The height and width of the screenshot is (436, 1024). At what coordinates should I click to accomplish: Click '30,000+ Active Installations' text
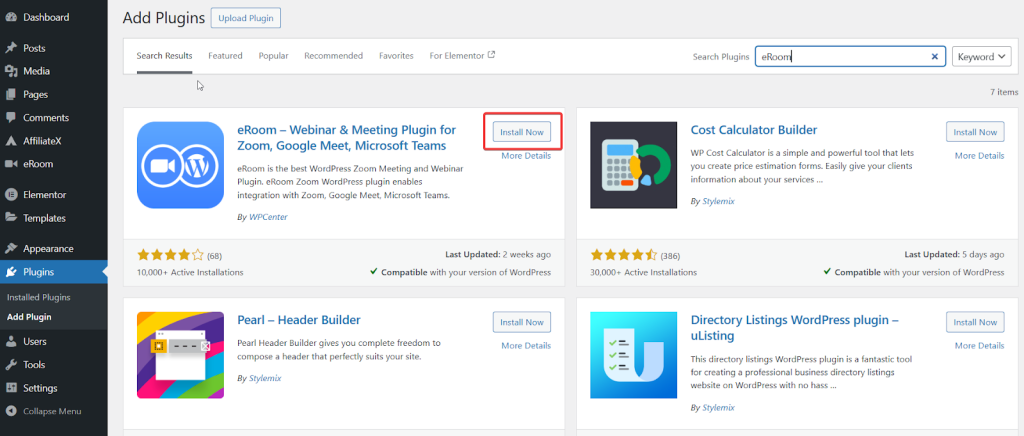point(643,272)
